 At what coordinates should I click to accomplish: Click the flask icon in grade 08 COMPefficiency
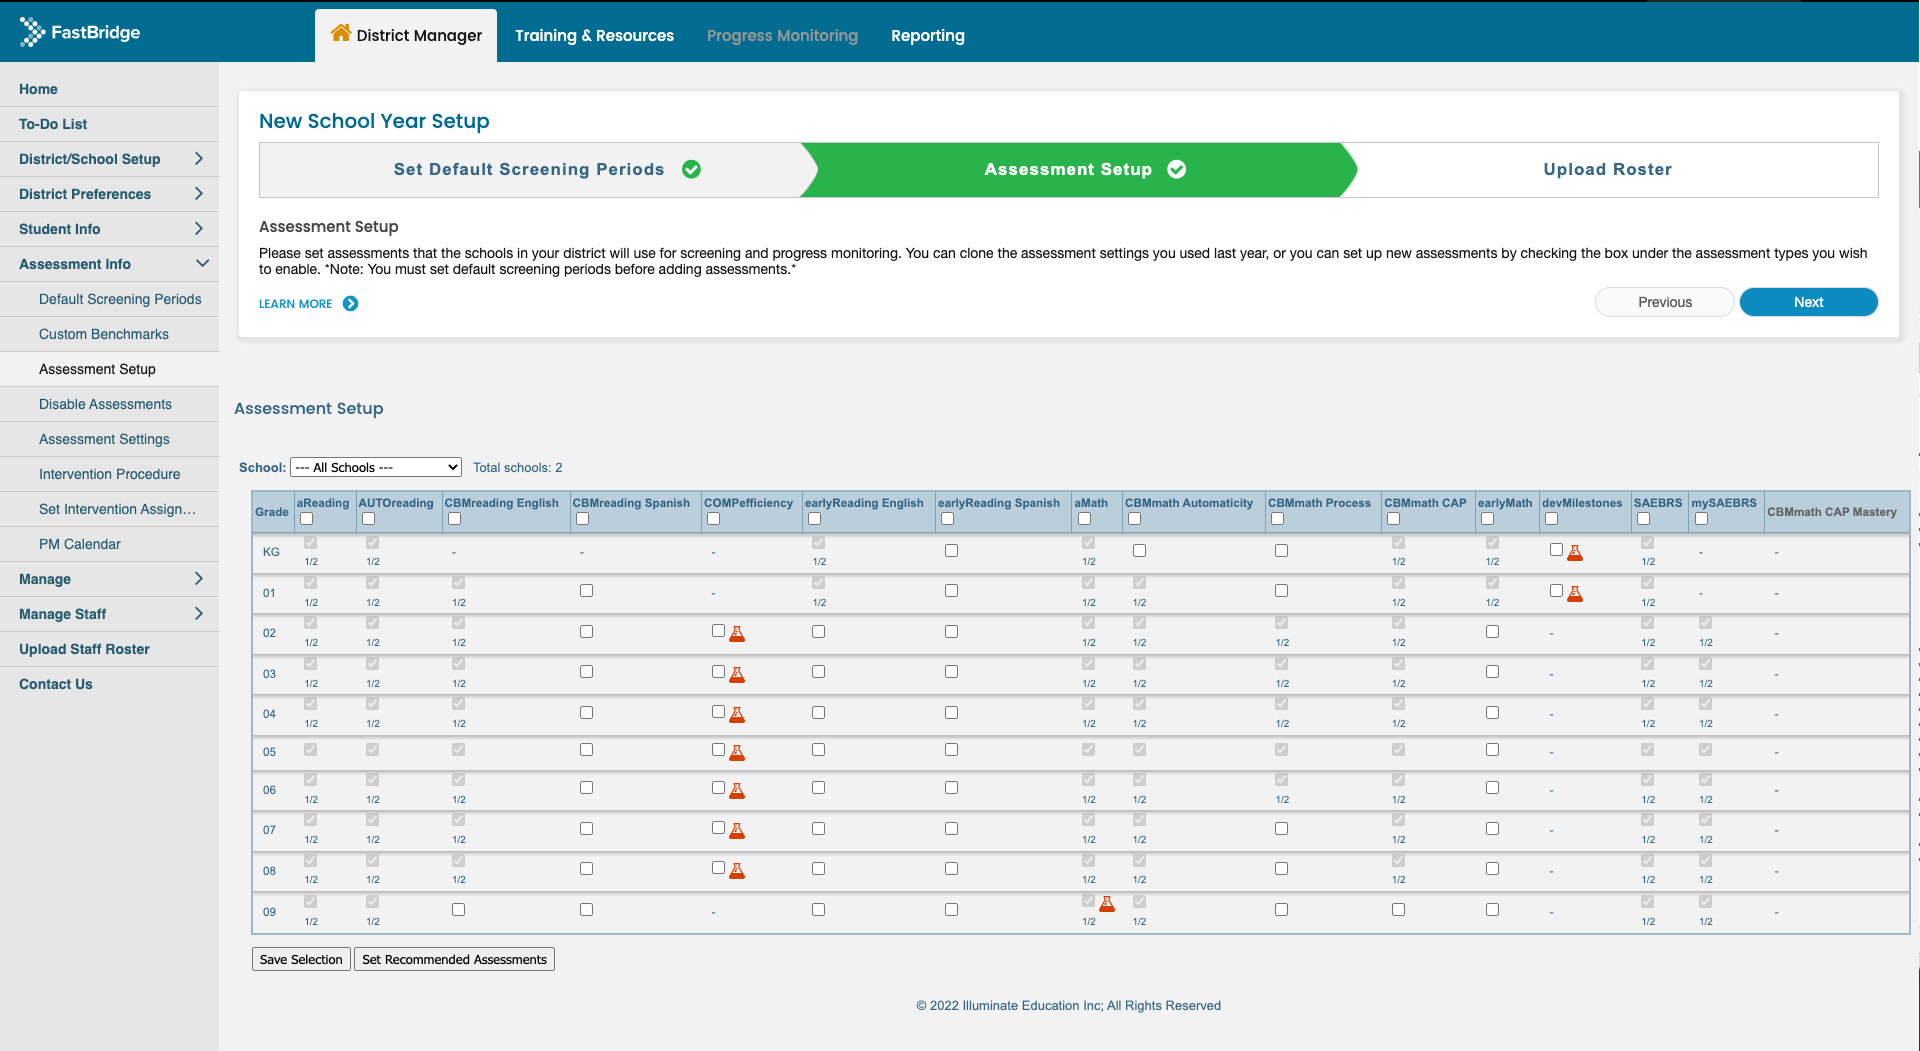point(737,870)
